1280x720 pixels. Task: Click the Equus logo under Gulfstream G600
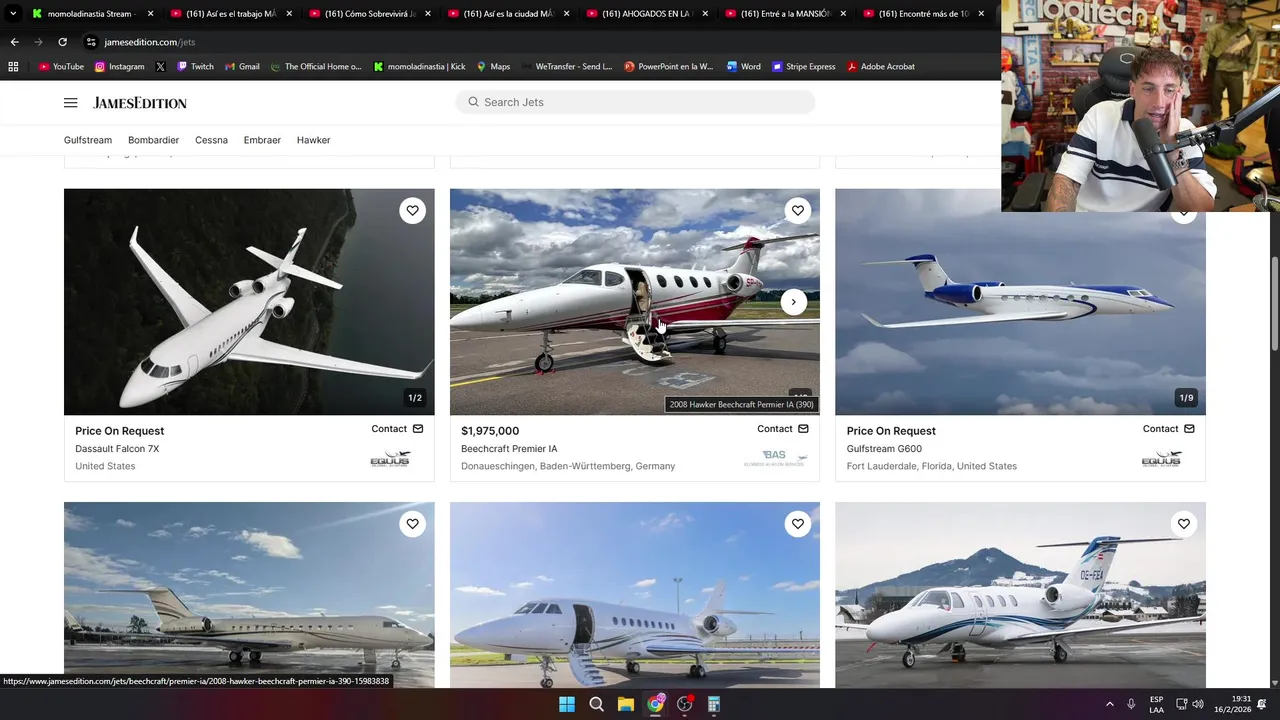coord(1161,459)
